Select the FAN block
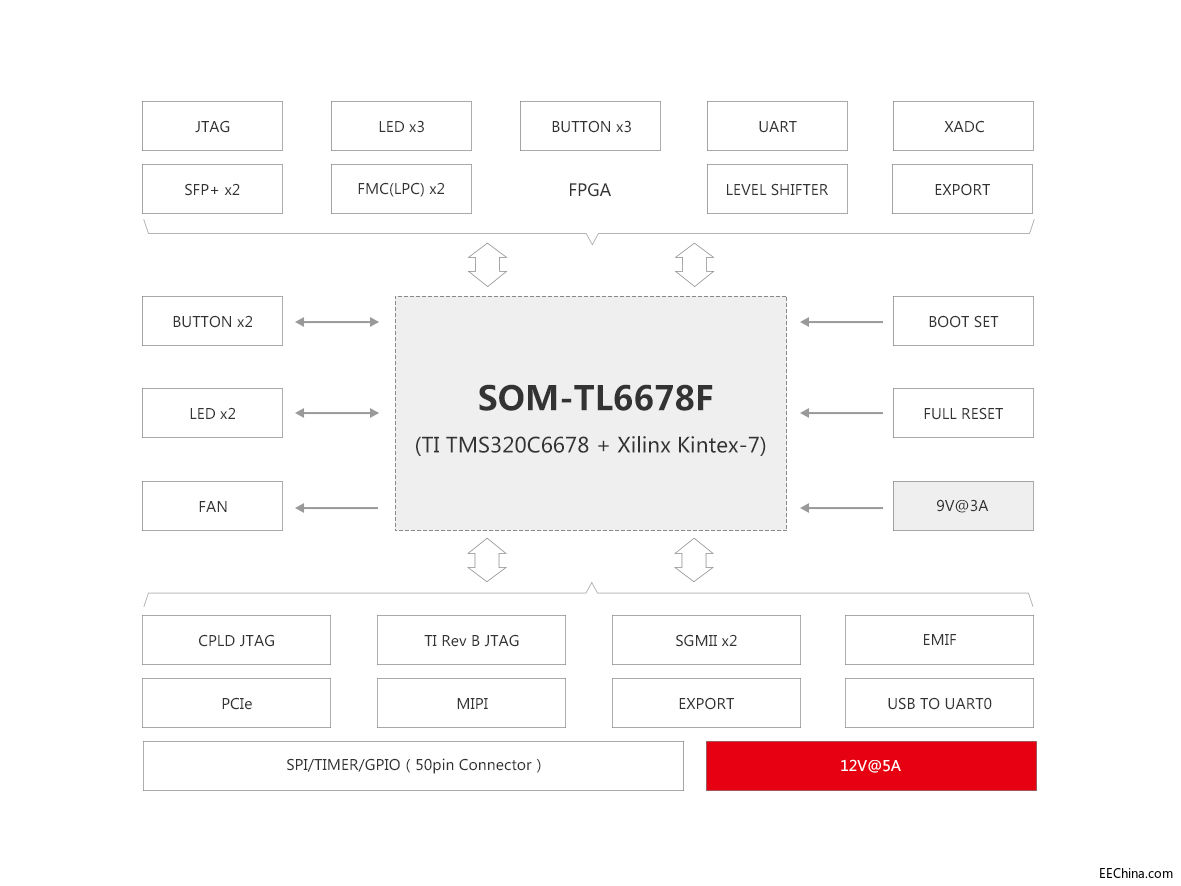Screen dimensions: 1181x886 (212, 506)
